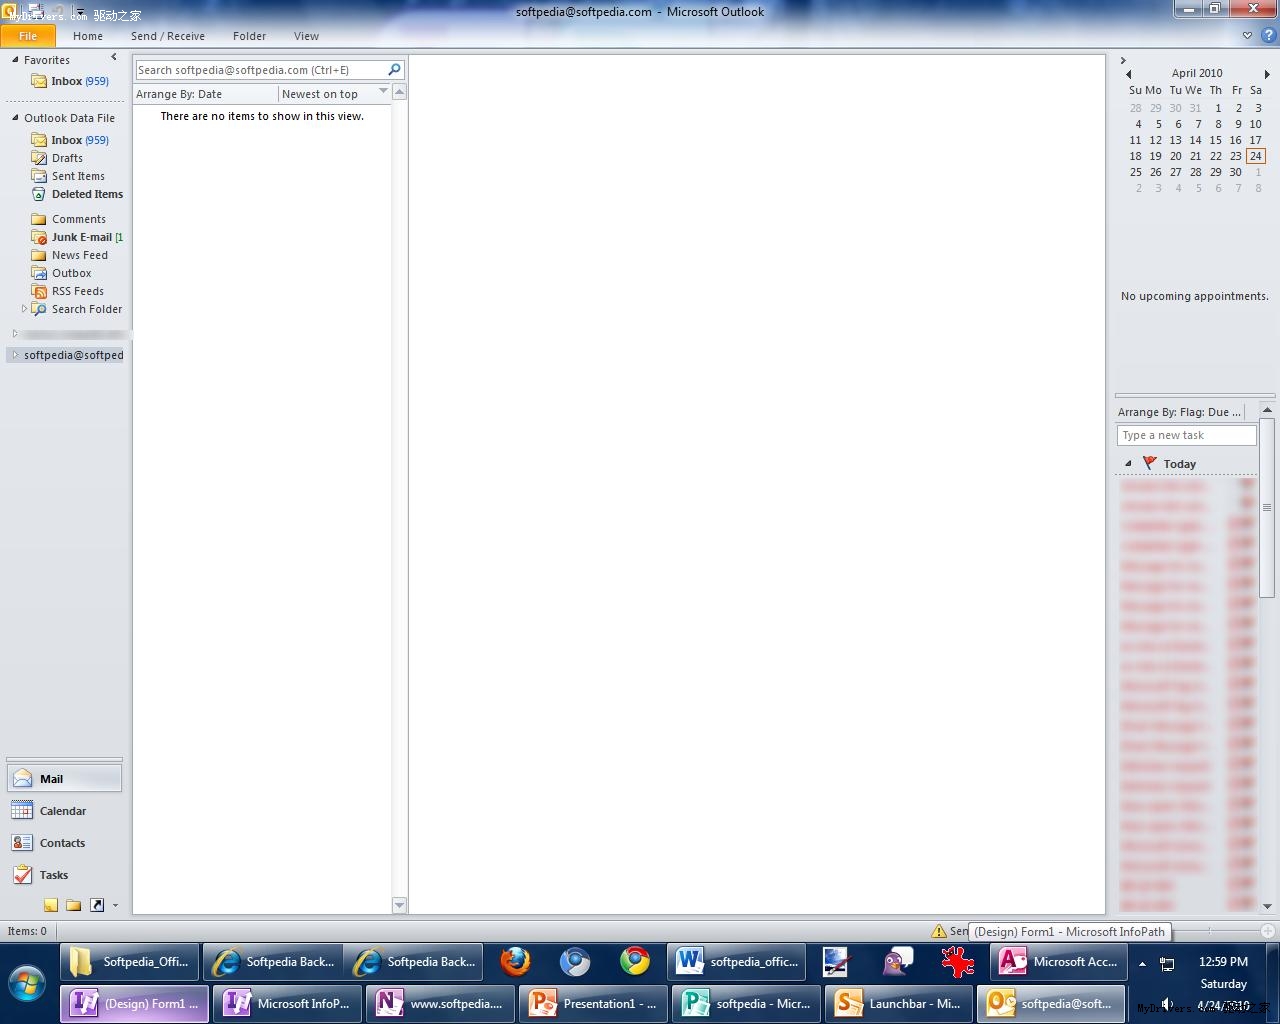Open Inbox under Favorites
The image size is (1280, 1024).
(x=80, y=81)
